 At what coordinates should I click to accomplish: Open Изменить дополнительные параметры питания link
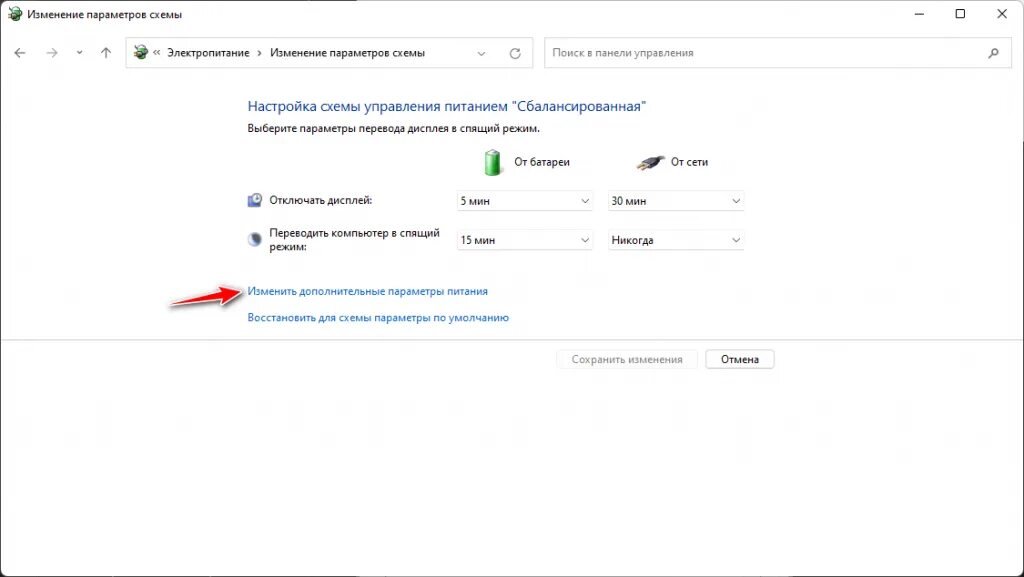pyautogui.click(x=368, y=291)
